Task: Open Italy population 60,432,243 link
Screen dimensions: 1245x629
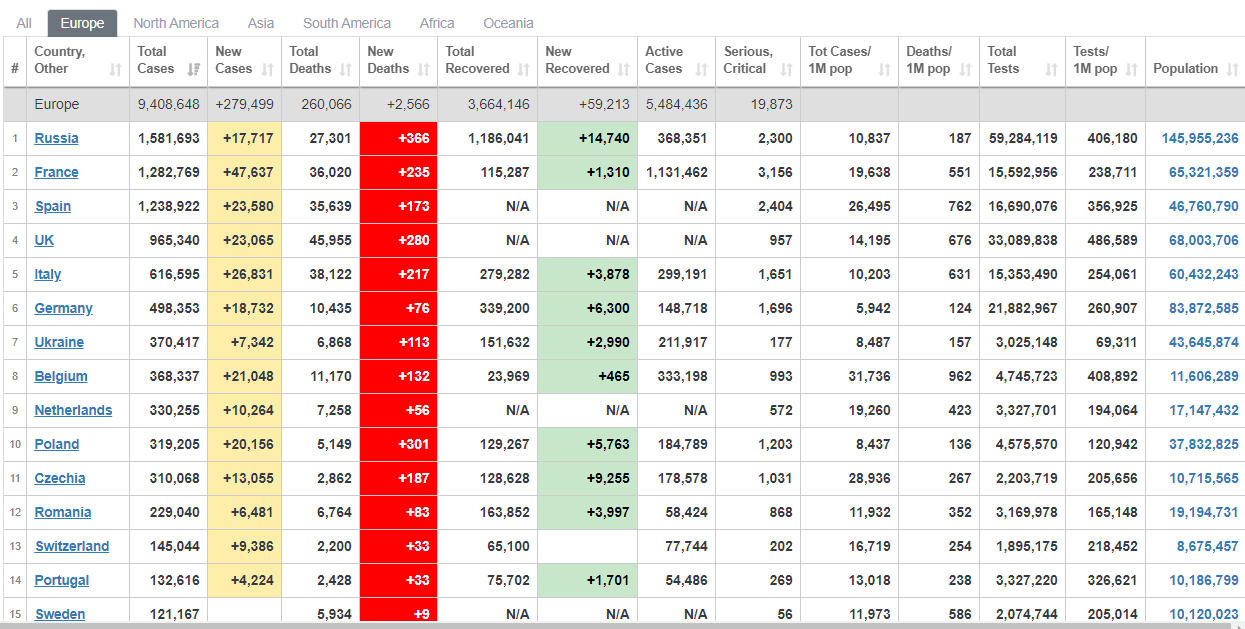Action: (x=1204, y=274)
